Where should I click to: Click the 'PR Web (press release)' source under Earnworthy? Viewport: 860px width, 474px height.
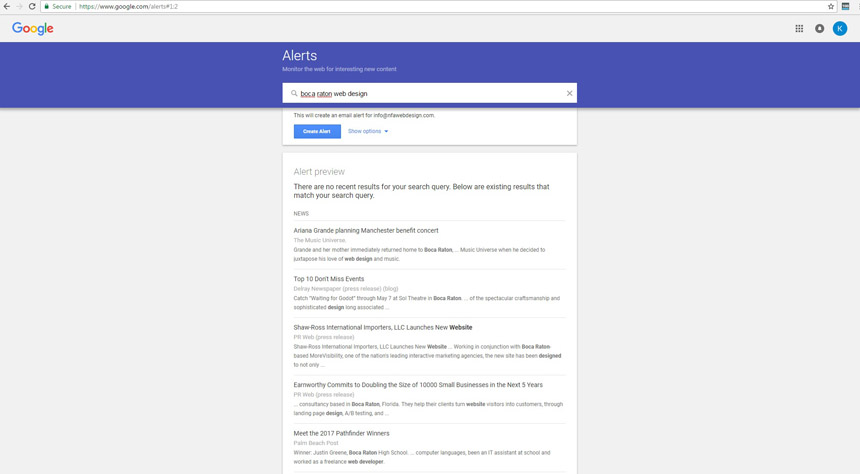point(324,394)
